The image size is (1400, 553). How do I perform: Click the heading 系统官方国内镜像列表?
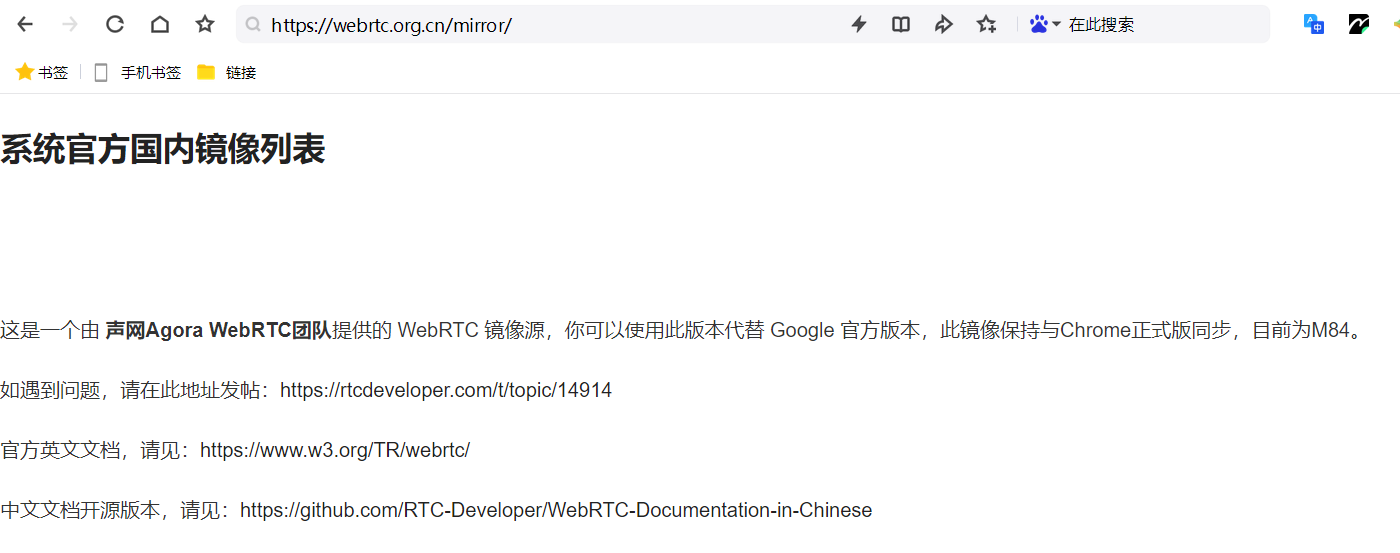coord(163,150)
